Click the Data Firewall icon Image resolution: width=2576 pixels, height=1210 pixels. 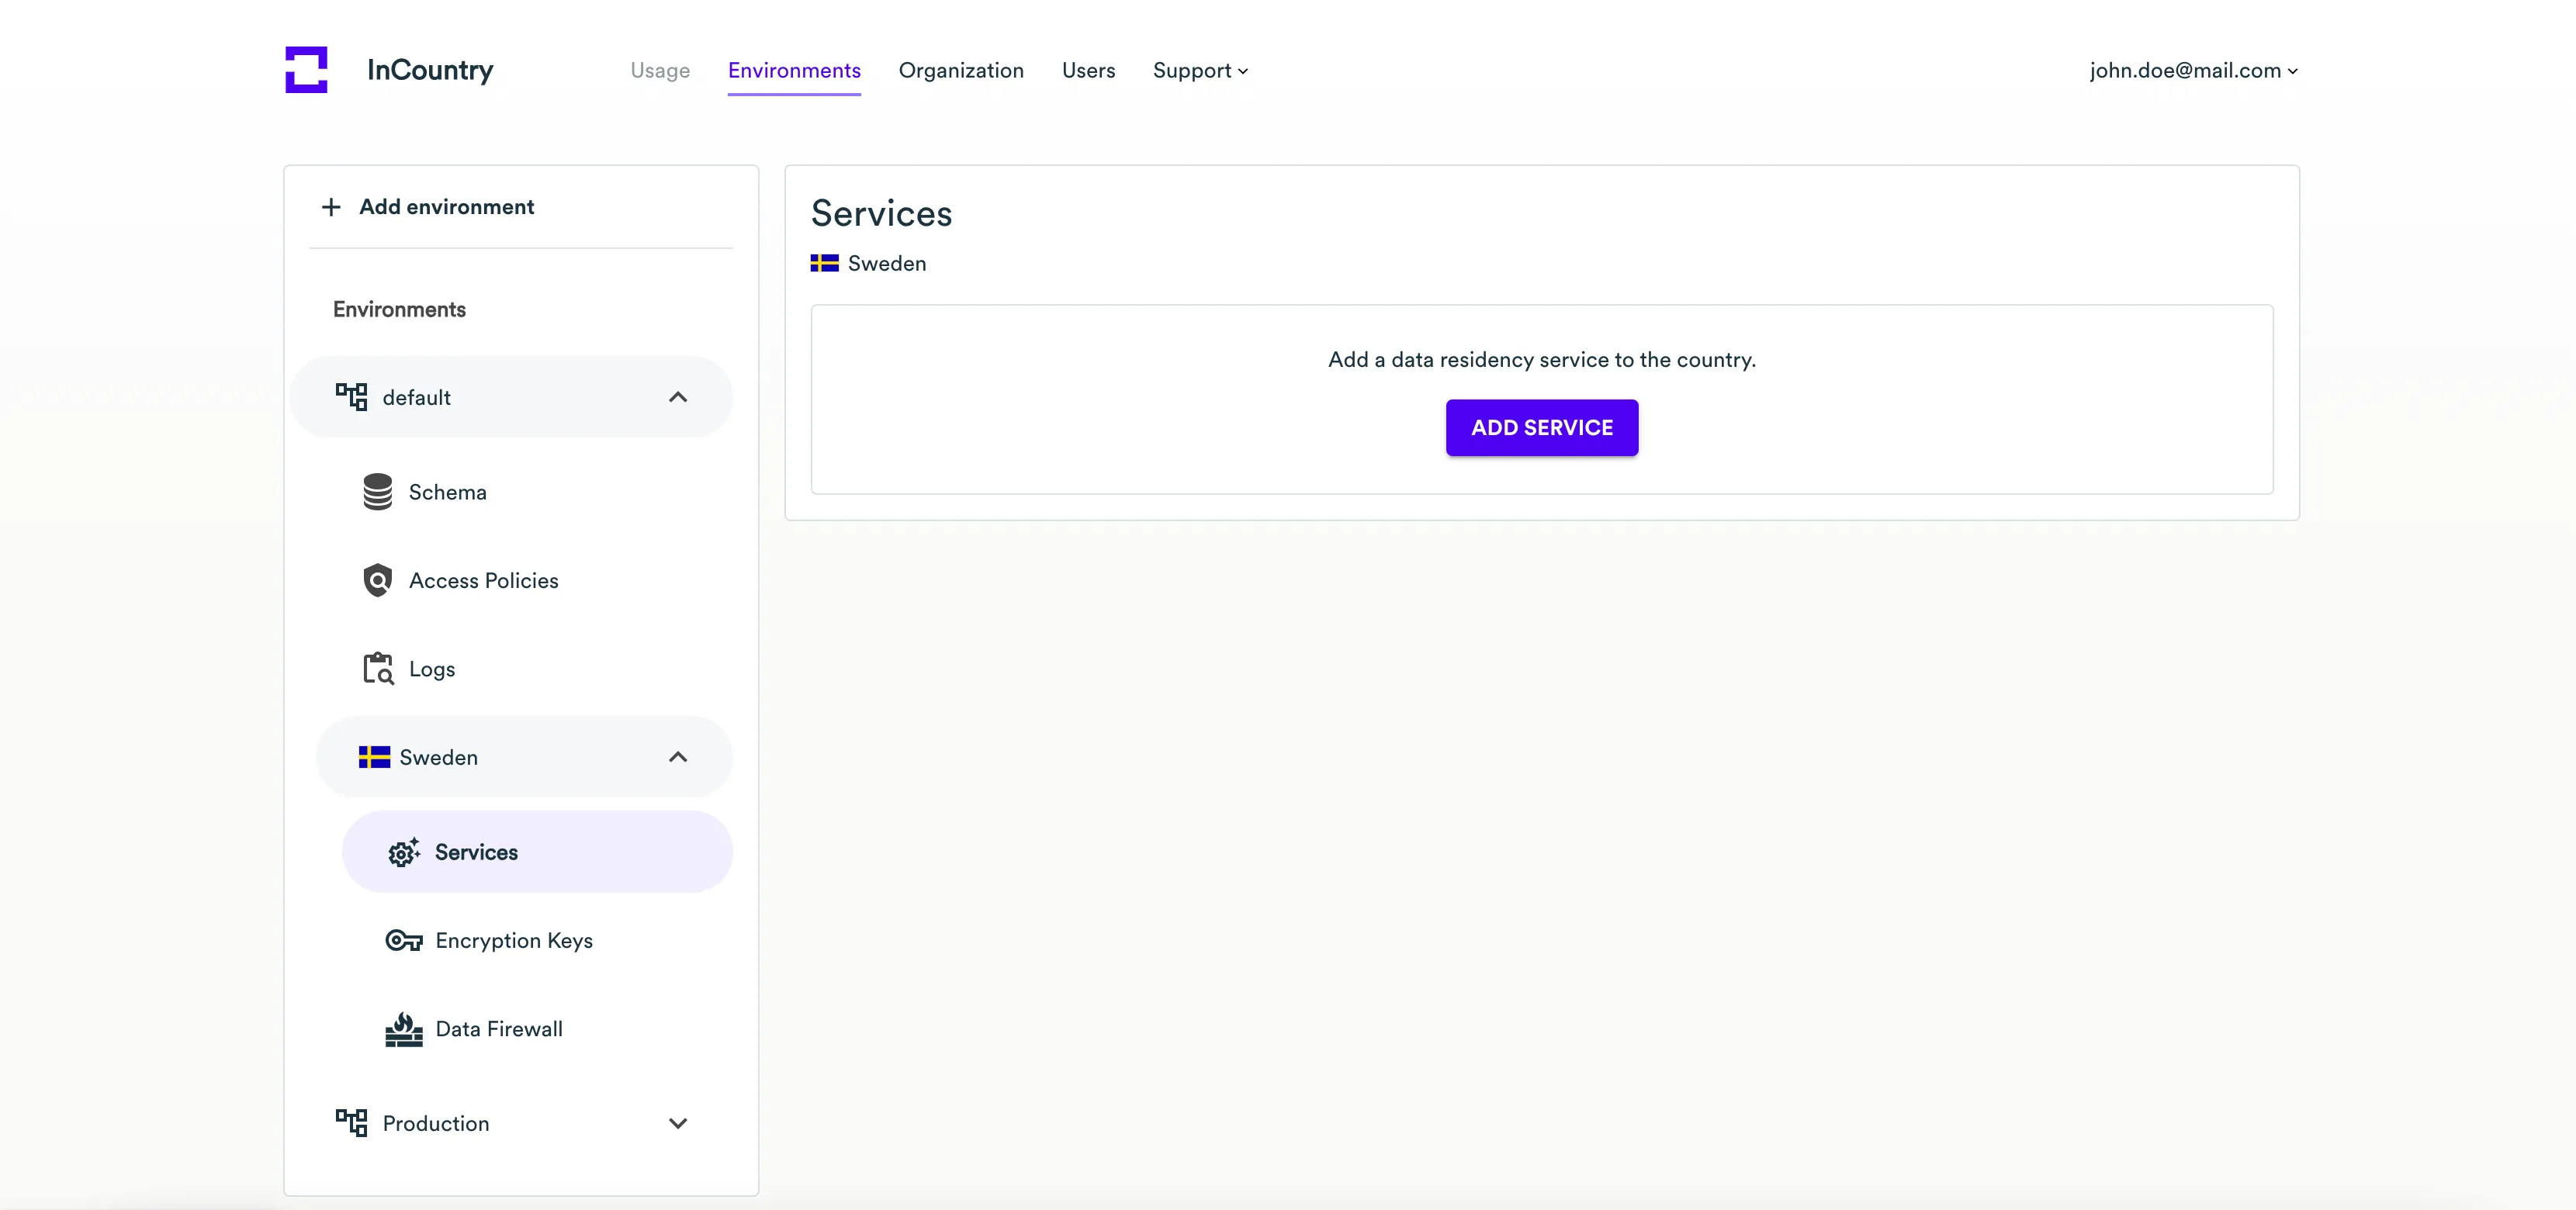(404, 1029)
